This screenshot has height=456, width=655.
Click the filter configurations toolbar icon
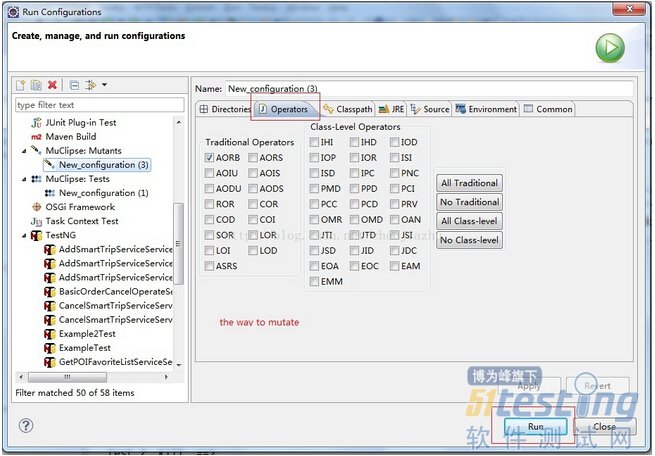90,85
